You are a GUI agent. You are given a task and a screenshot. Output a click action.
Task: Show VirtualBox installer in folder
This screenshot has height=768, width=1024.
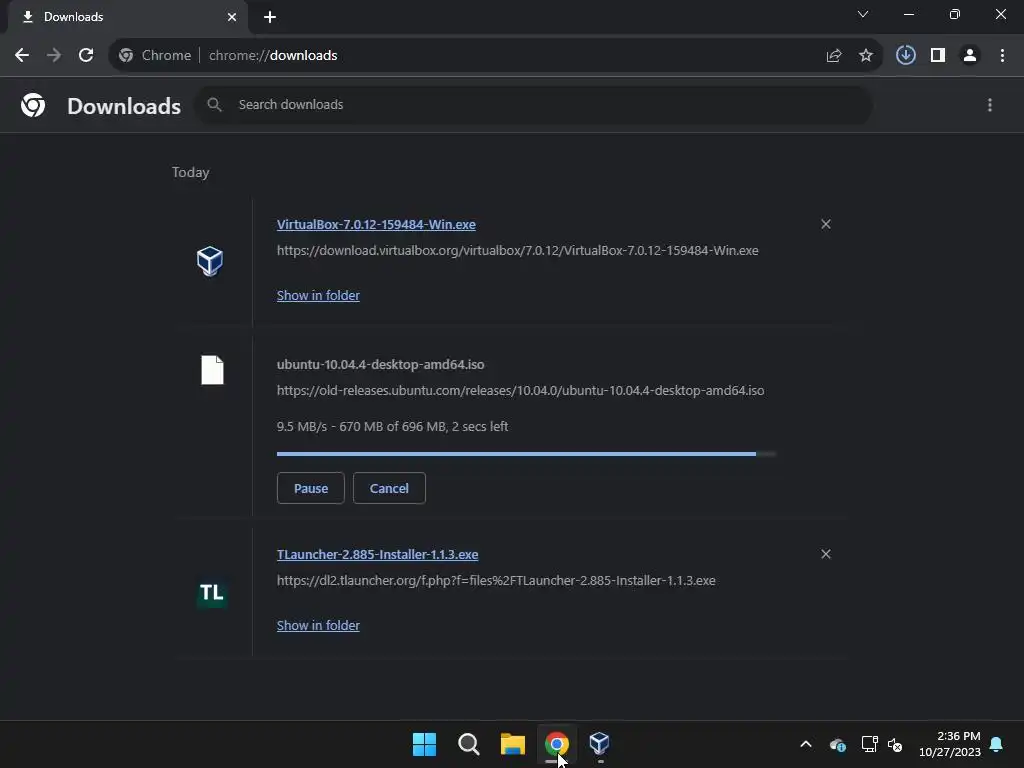(318, 295)
